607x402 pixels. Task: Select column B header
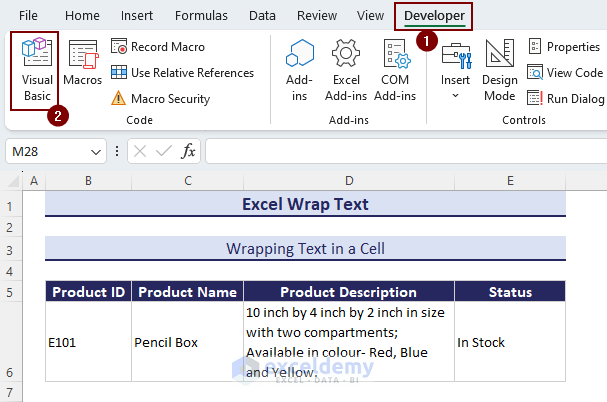88,180
